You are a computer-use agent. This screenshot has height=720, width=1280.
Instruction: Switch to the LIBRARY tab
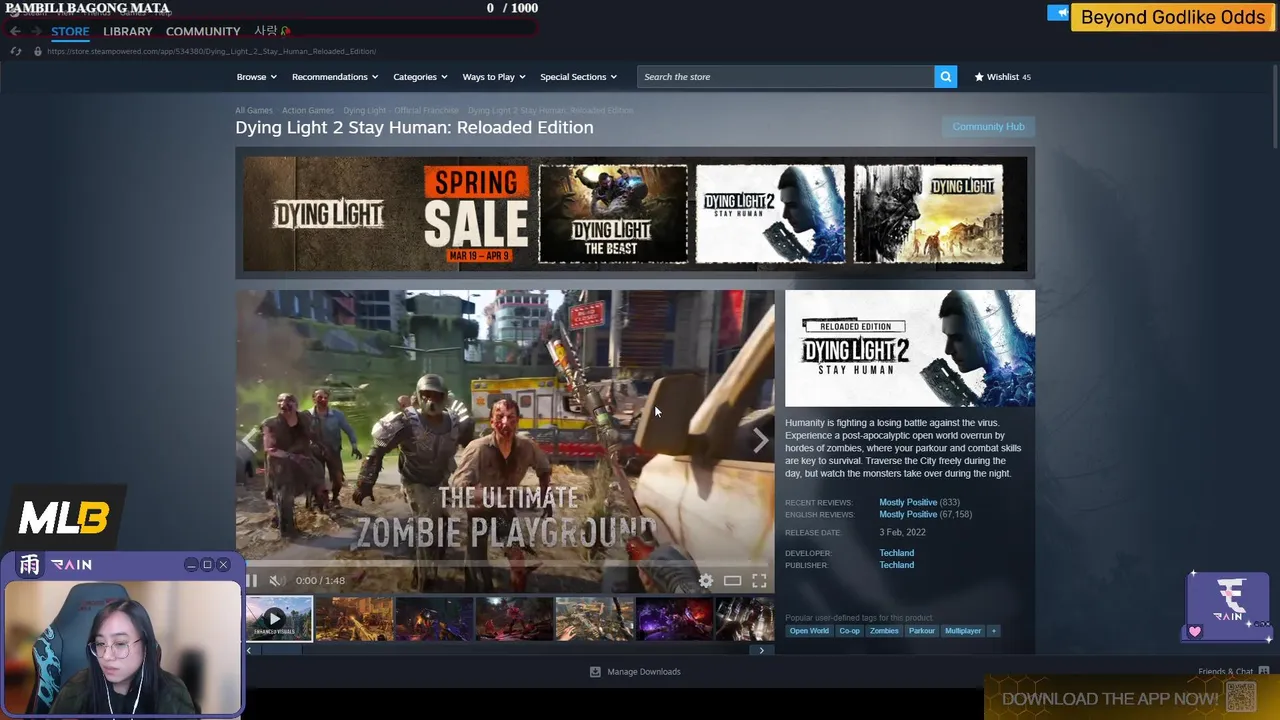coord(128,31)
